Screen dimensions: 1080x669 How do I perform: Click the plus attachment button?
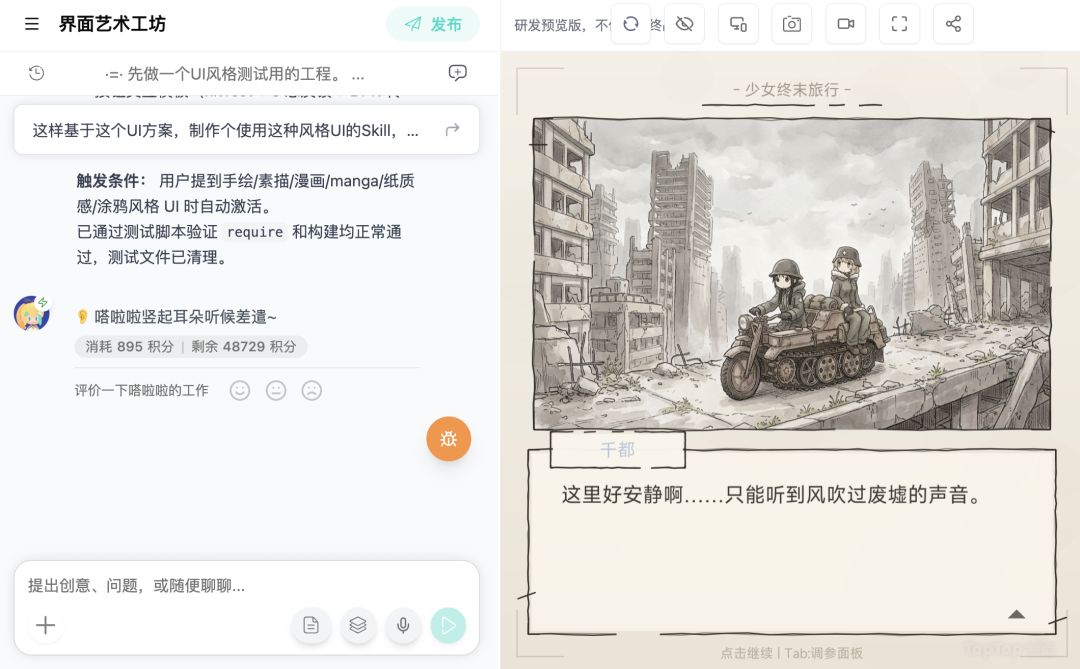tap(45, 625)
